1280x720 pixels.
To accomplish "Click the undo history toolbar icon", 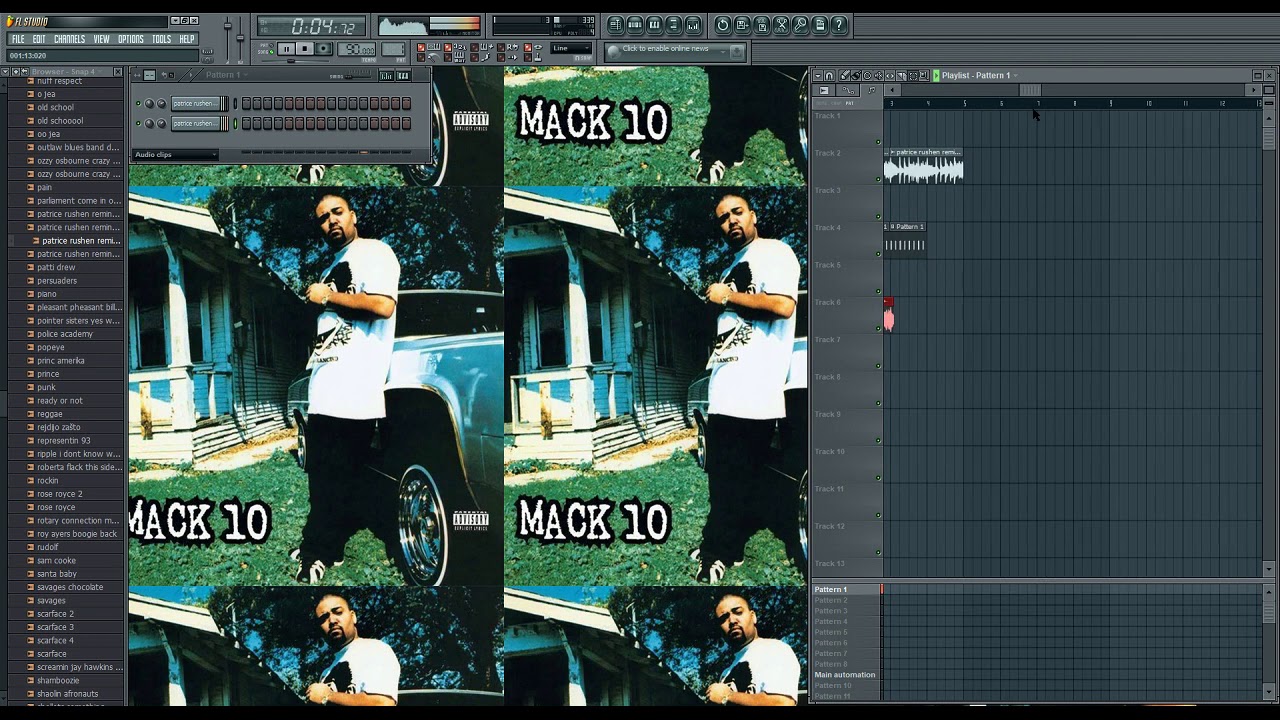I will [723, 25].
